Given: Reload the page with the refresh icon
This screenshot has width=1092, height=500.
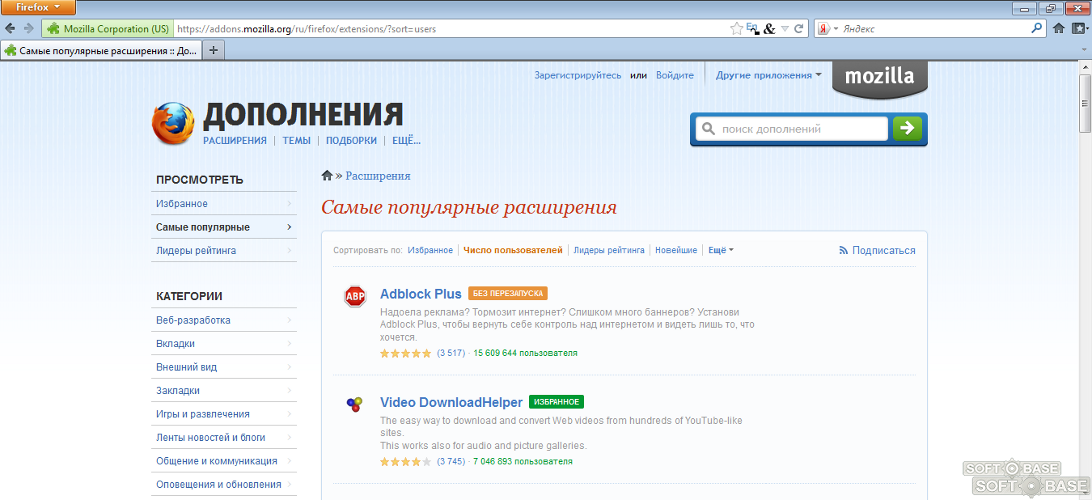Looking at the screenshot, I should point(799,29).
